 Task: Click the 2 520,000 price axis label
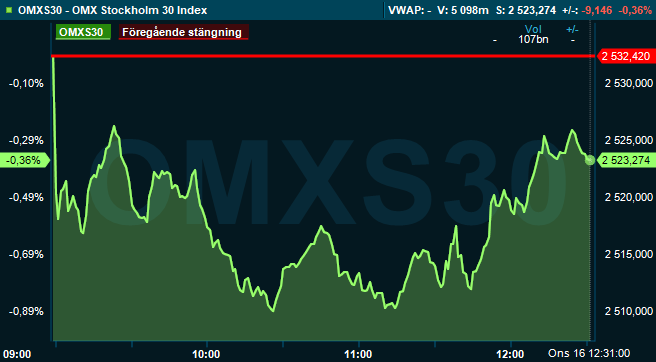tap(629, 197)
